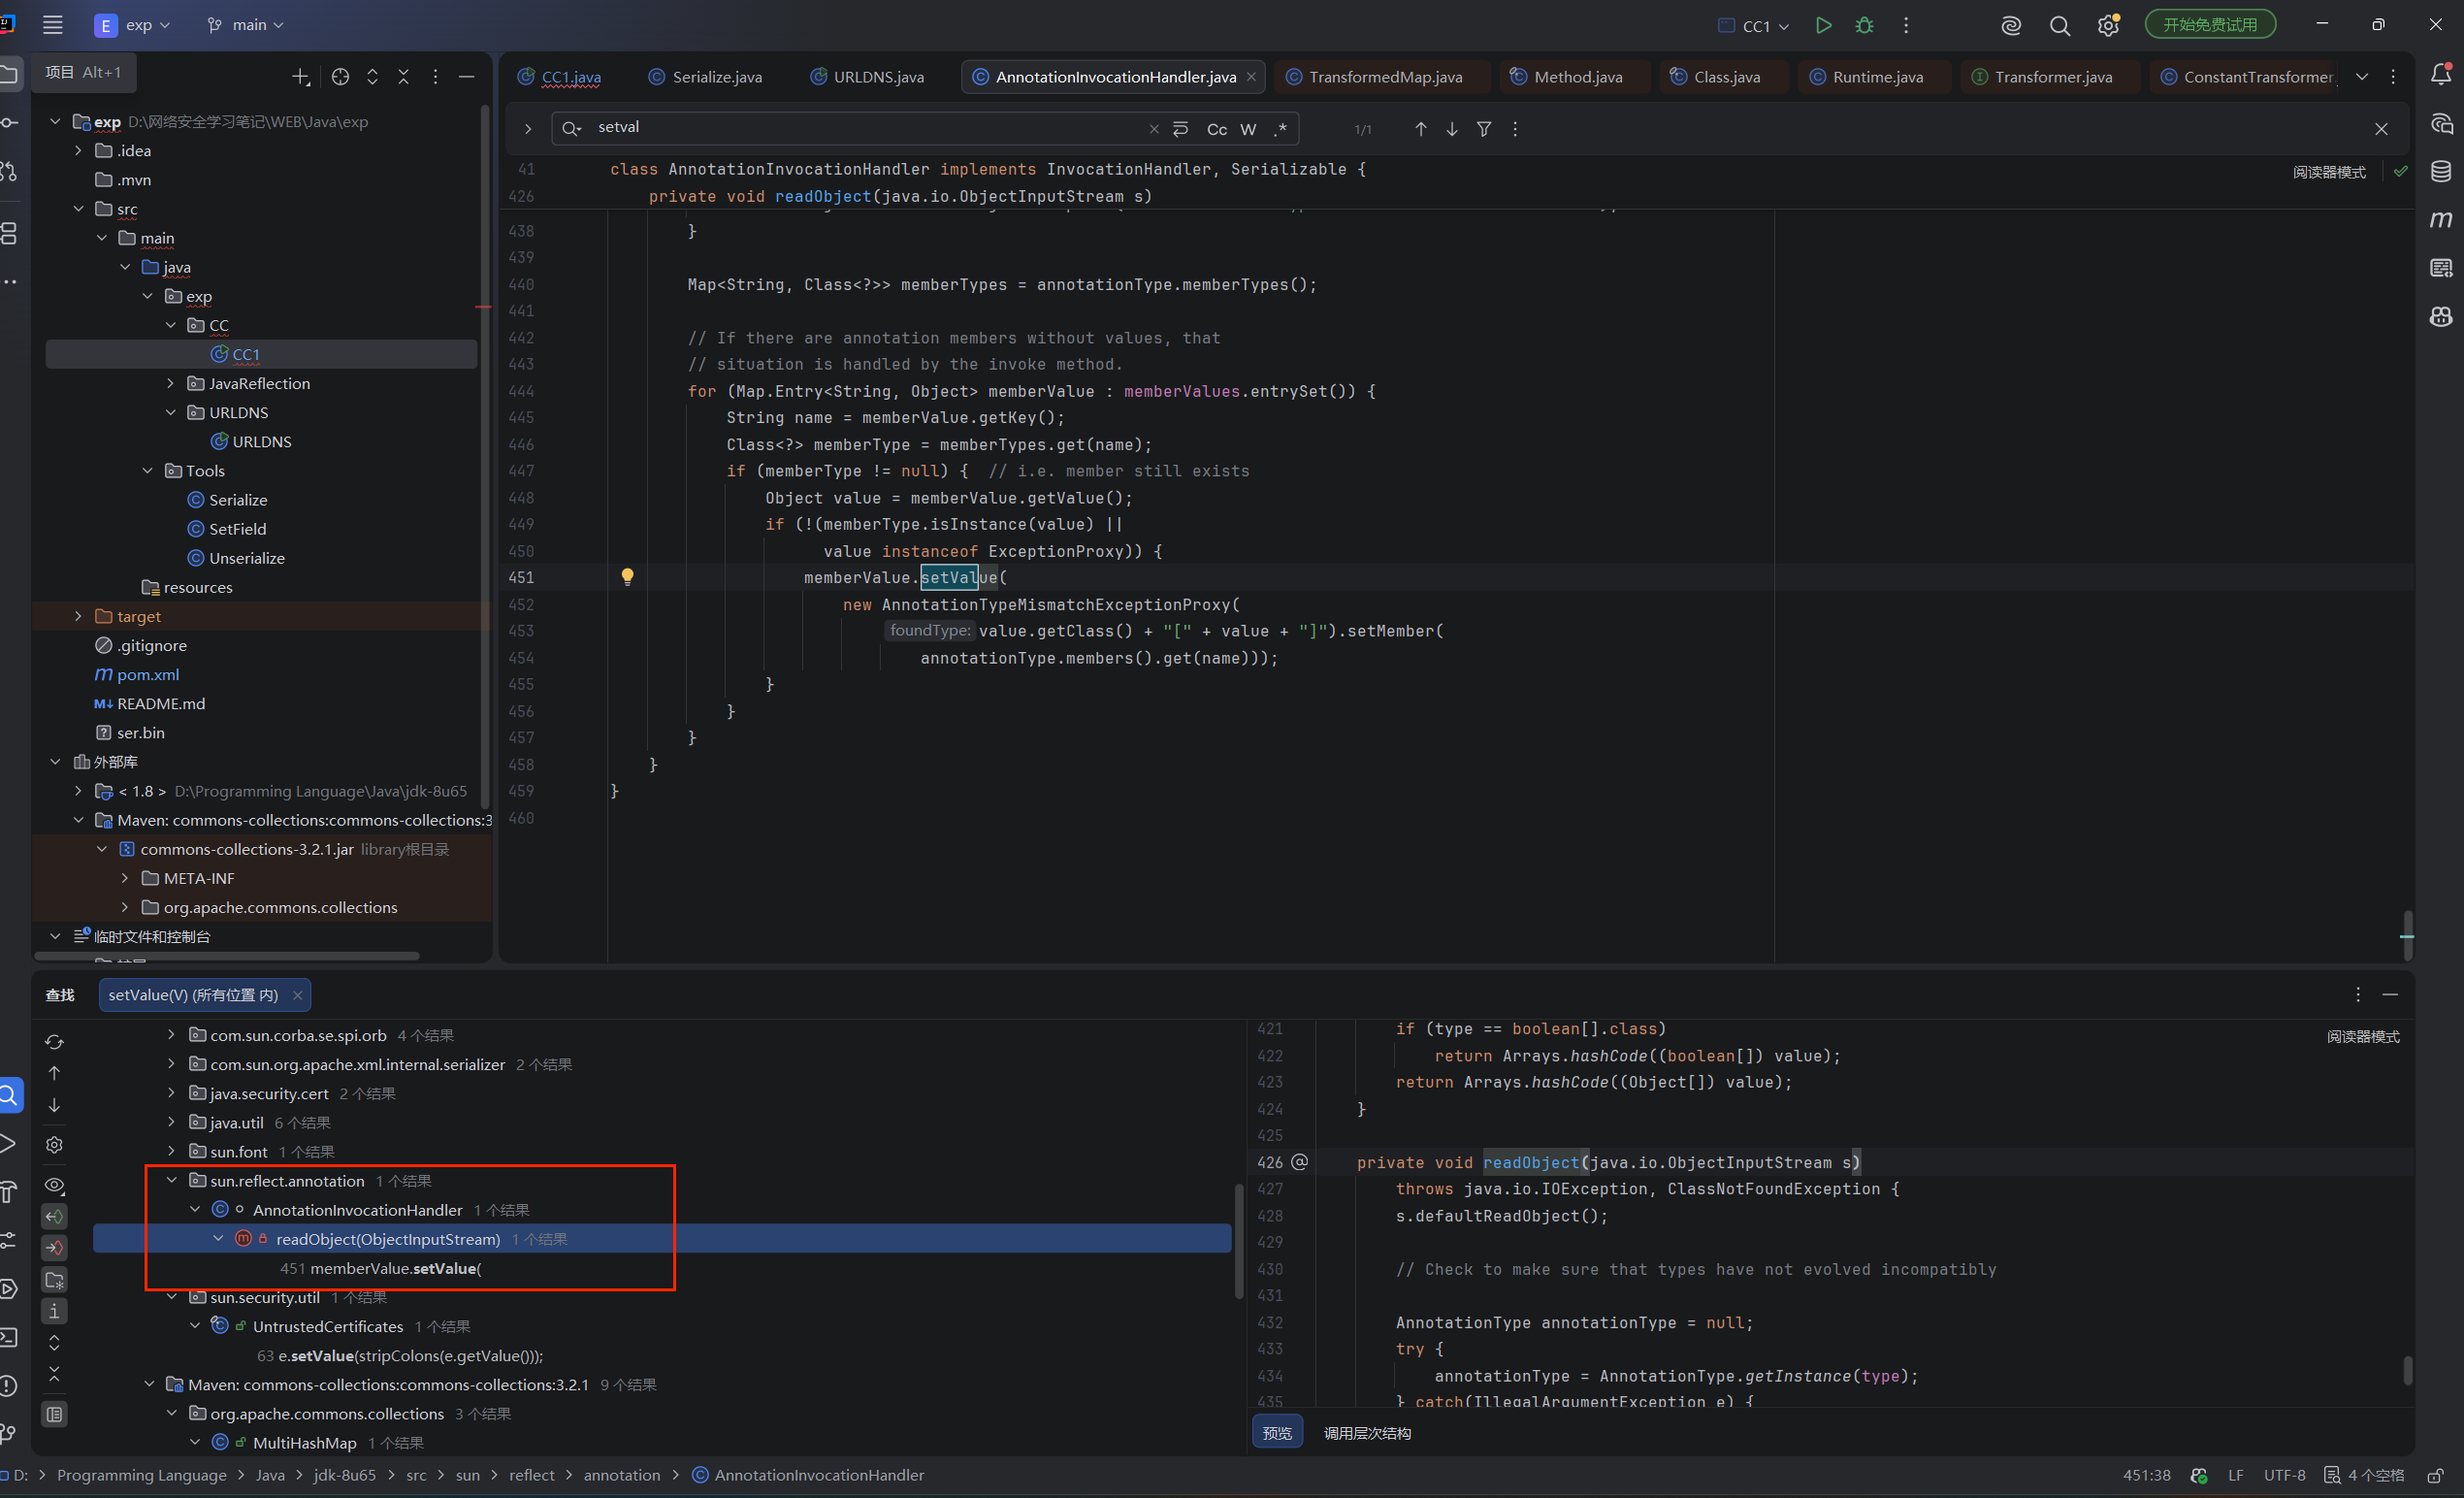Open the Maven tool window
Screen dimensions: 2464x1498
[2441, 220]
